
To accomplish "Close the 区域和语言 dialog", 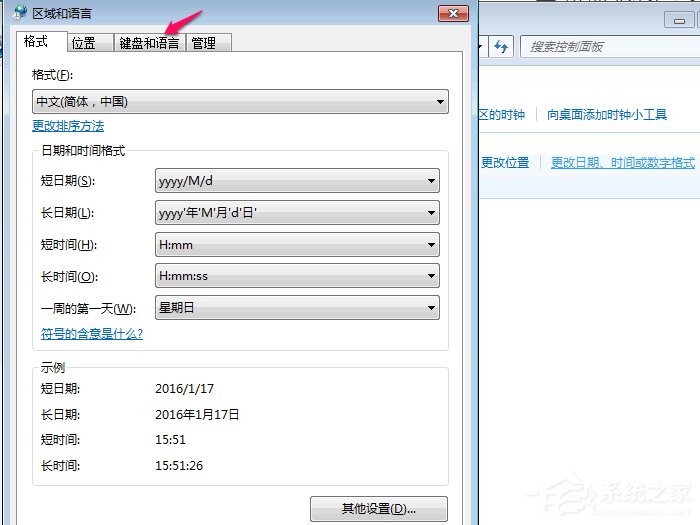I will [x=454, y=13].
